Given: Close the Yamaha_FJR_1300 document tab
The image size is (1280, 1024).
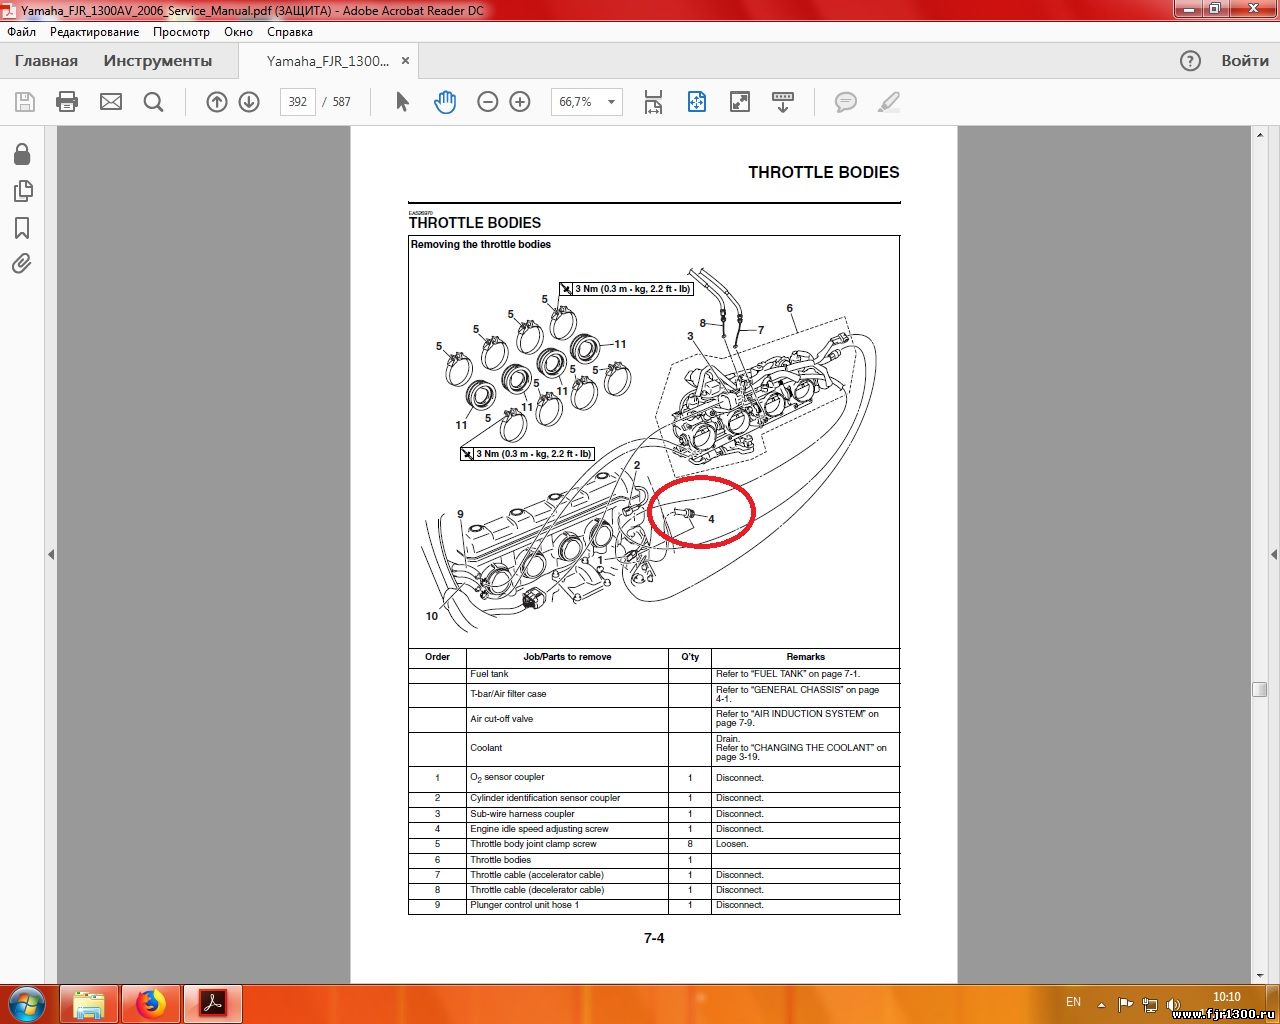Looking at the screenshot, I should (405, 61).
